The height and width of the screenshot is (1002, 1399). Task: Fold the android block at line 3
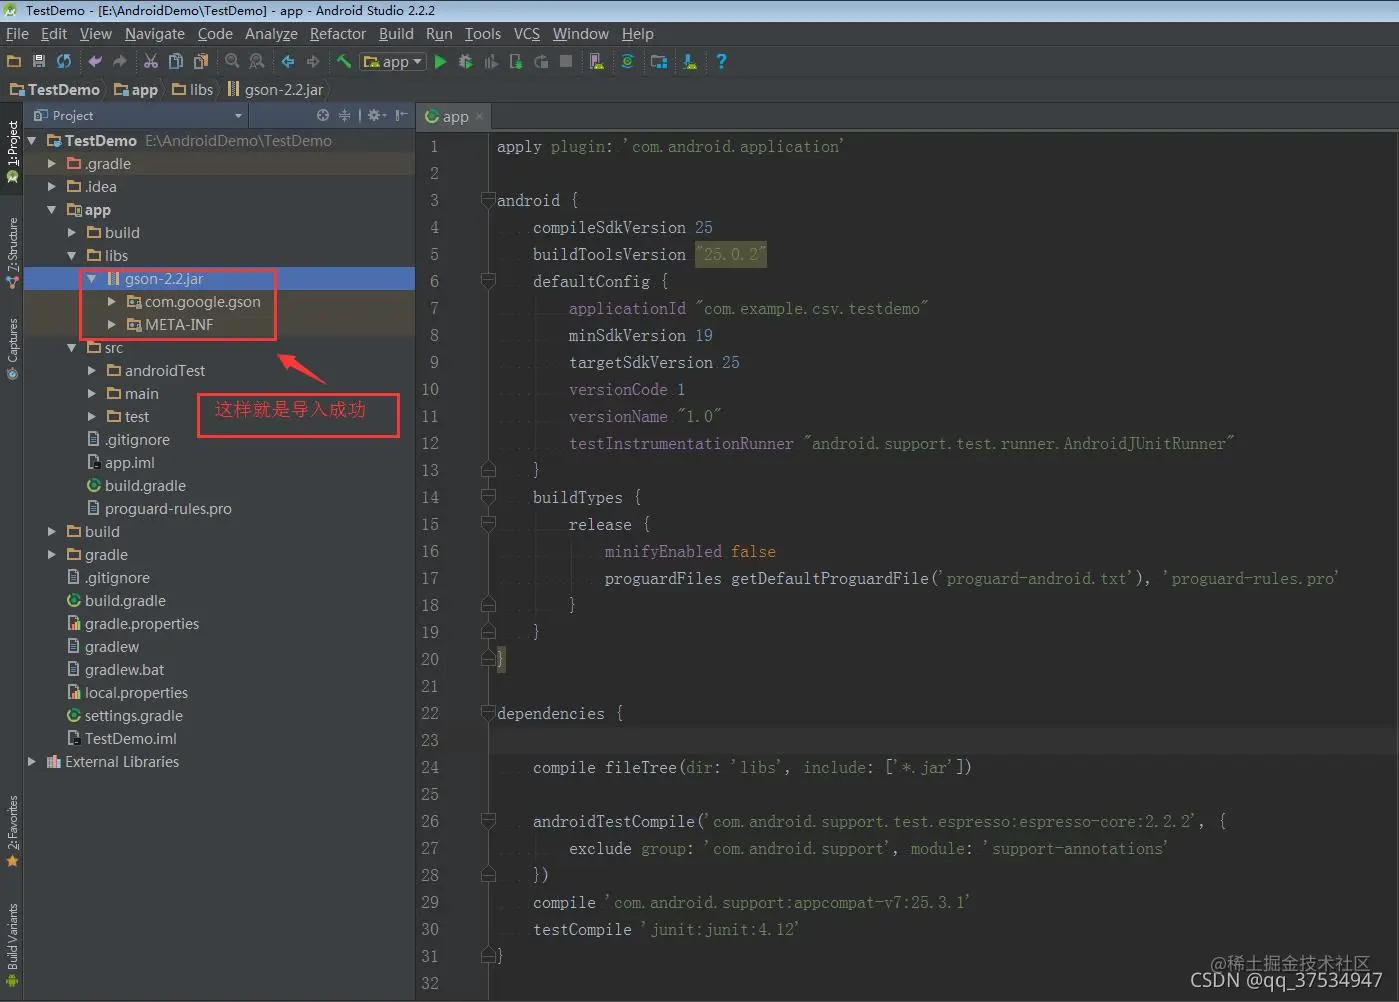[488, 200]
